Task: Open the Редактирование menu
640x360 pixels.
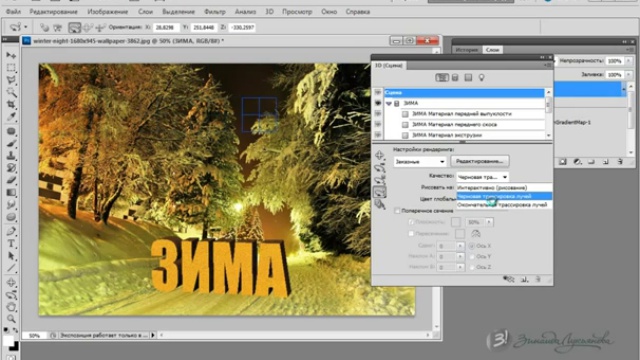Action: (53, 12)
